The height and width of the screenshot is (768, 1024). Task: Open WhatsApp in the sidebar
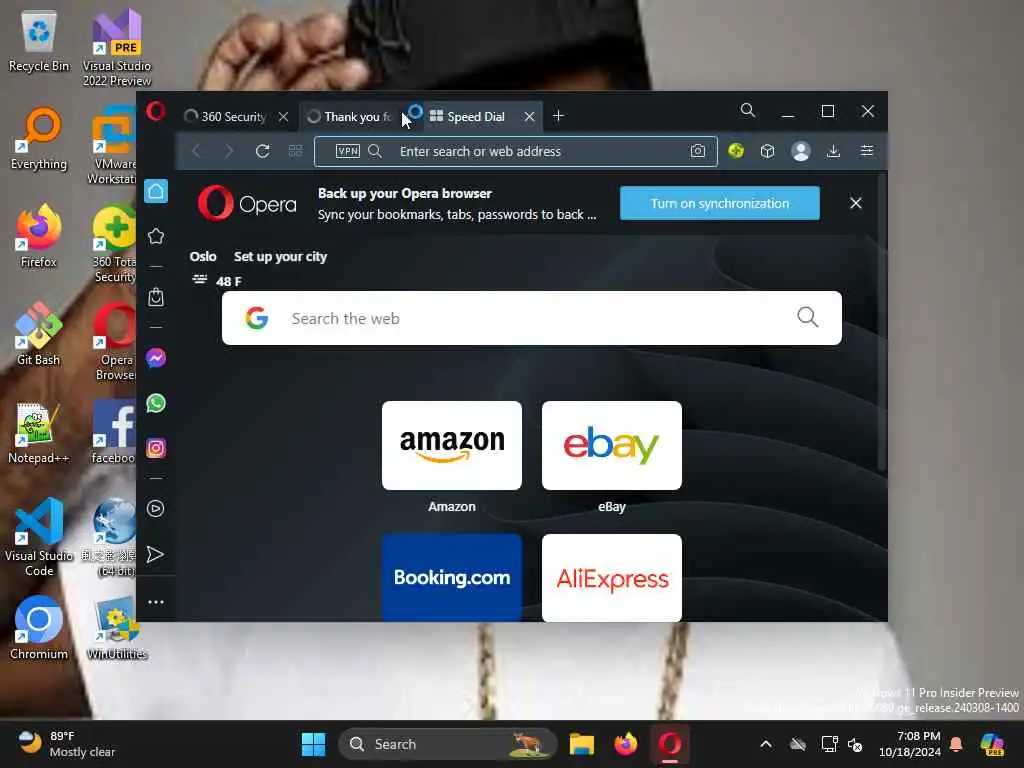pyautogui.click(x=156, y=404)
